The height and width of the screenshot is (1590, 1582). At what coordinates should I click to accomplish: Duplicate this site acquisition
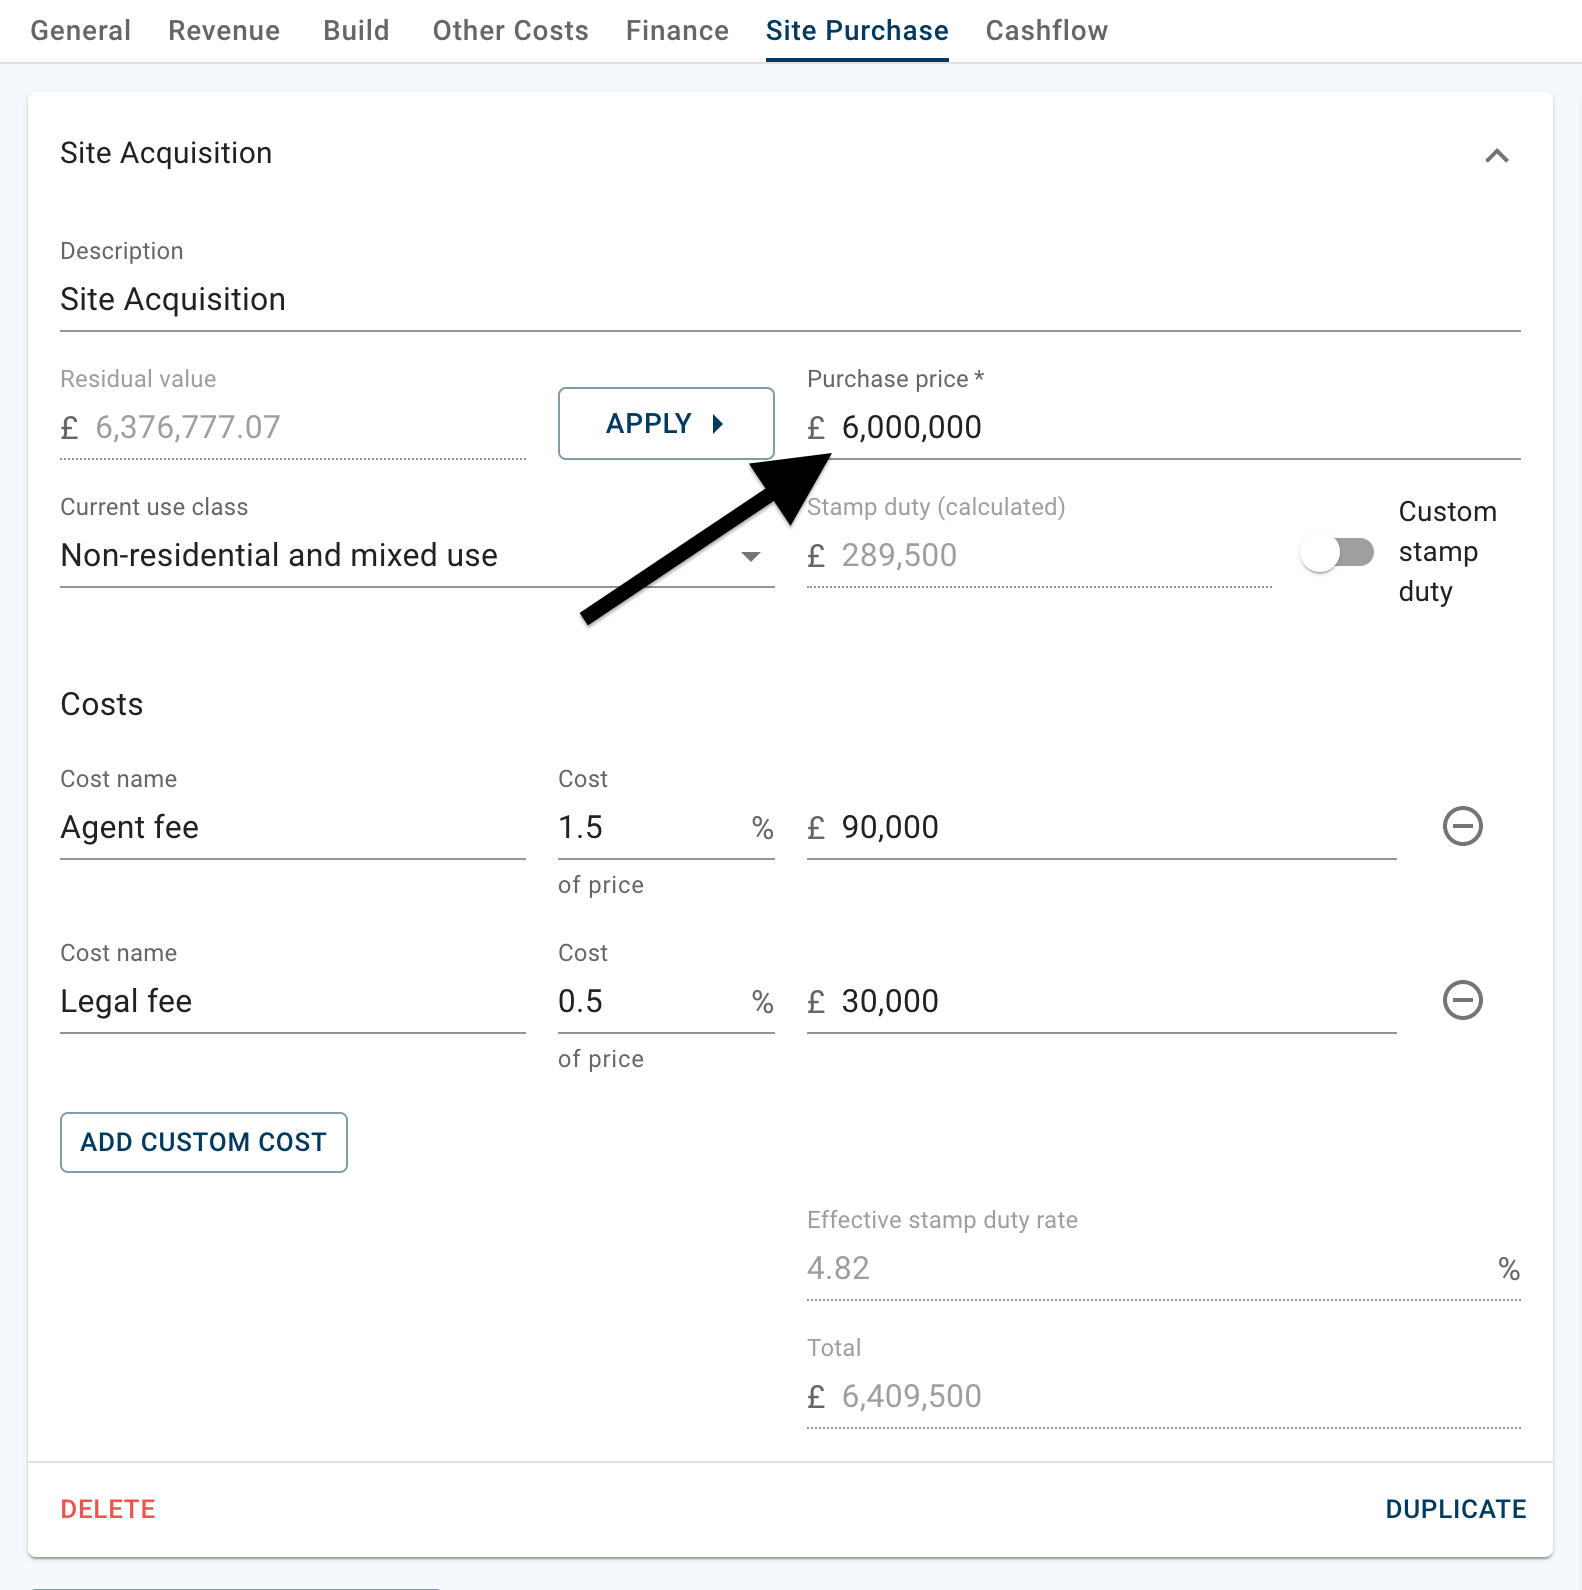1455,1509
